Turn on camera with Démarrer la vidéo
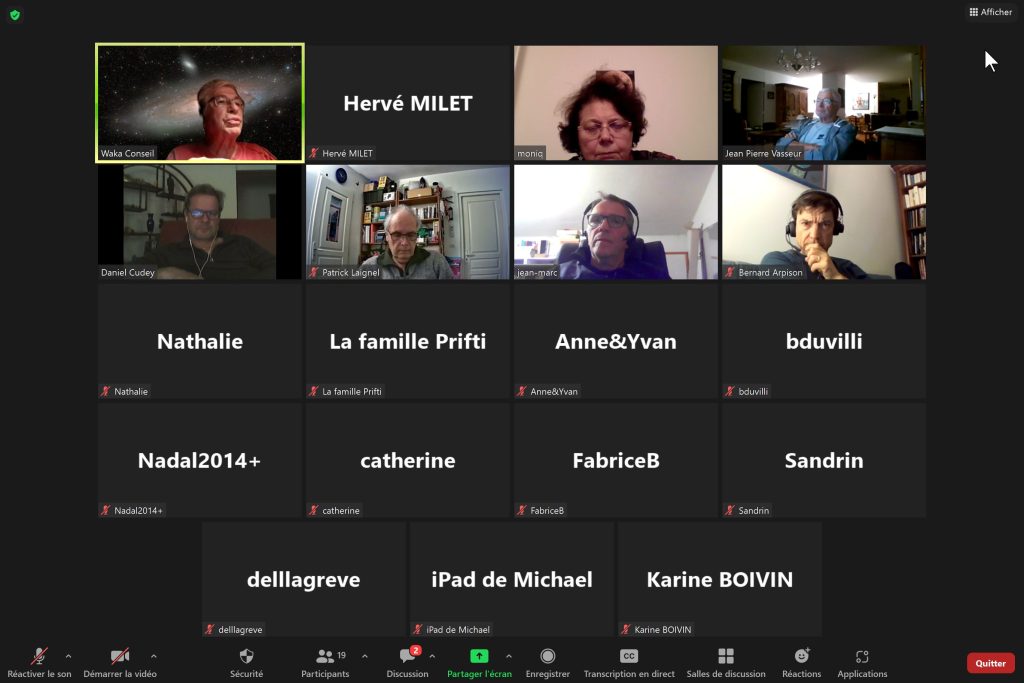This screenshot has height=683, width=1024. pyautogui.click(x=120, y=663)
